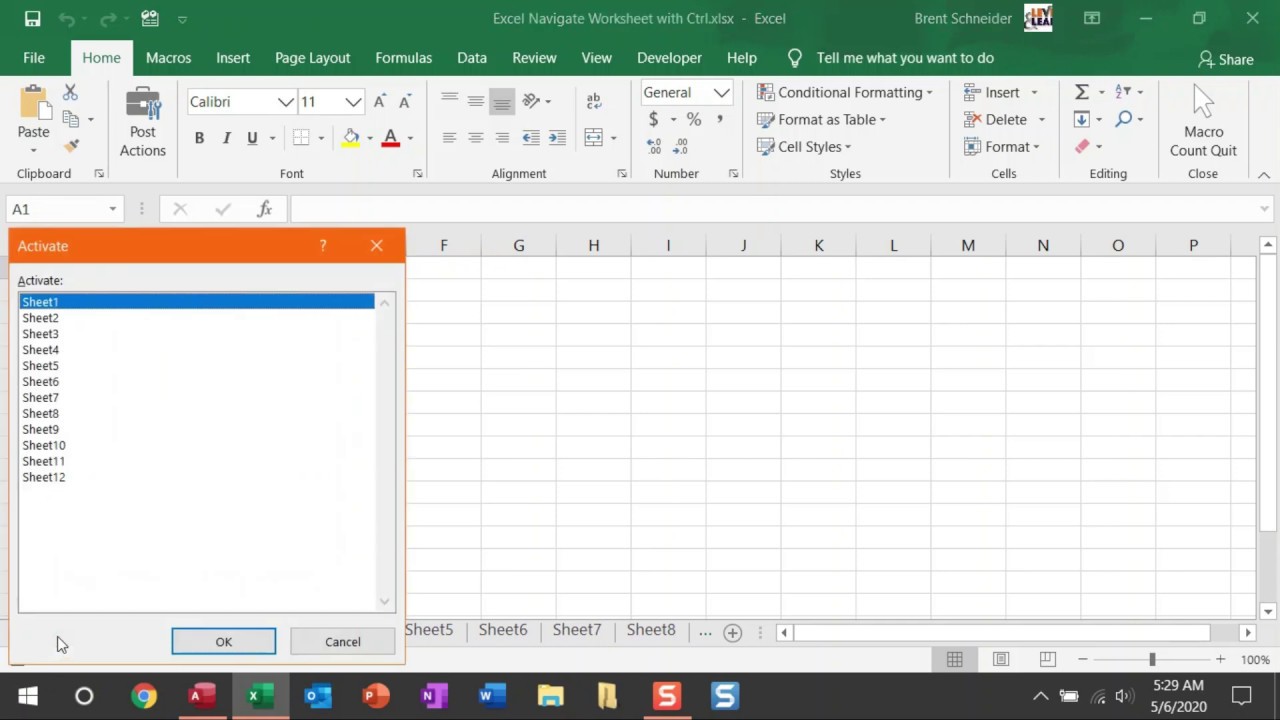Click the Save icon in title bar
The image size is (1280, 720).
point(32,18)
